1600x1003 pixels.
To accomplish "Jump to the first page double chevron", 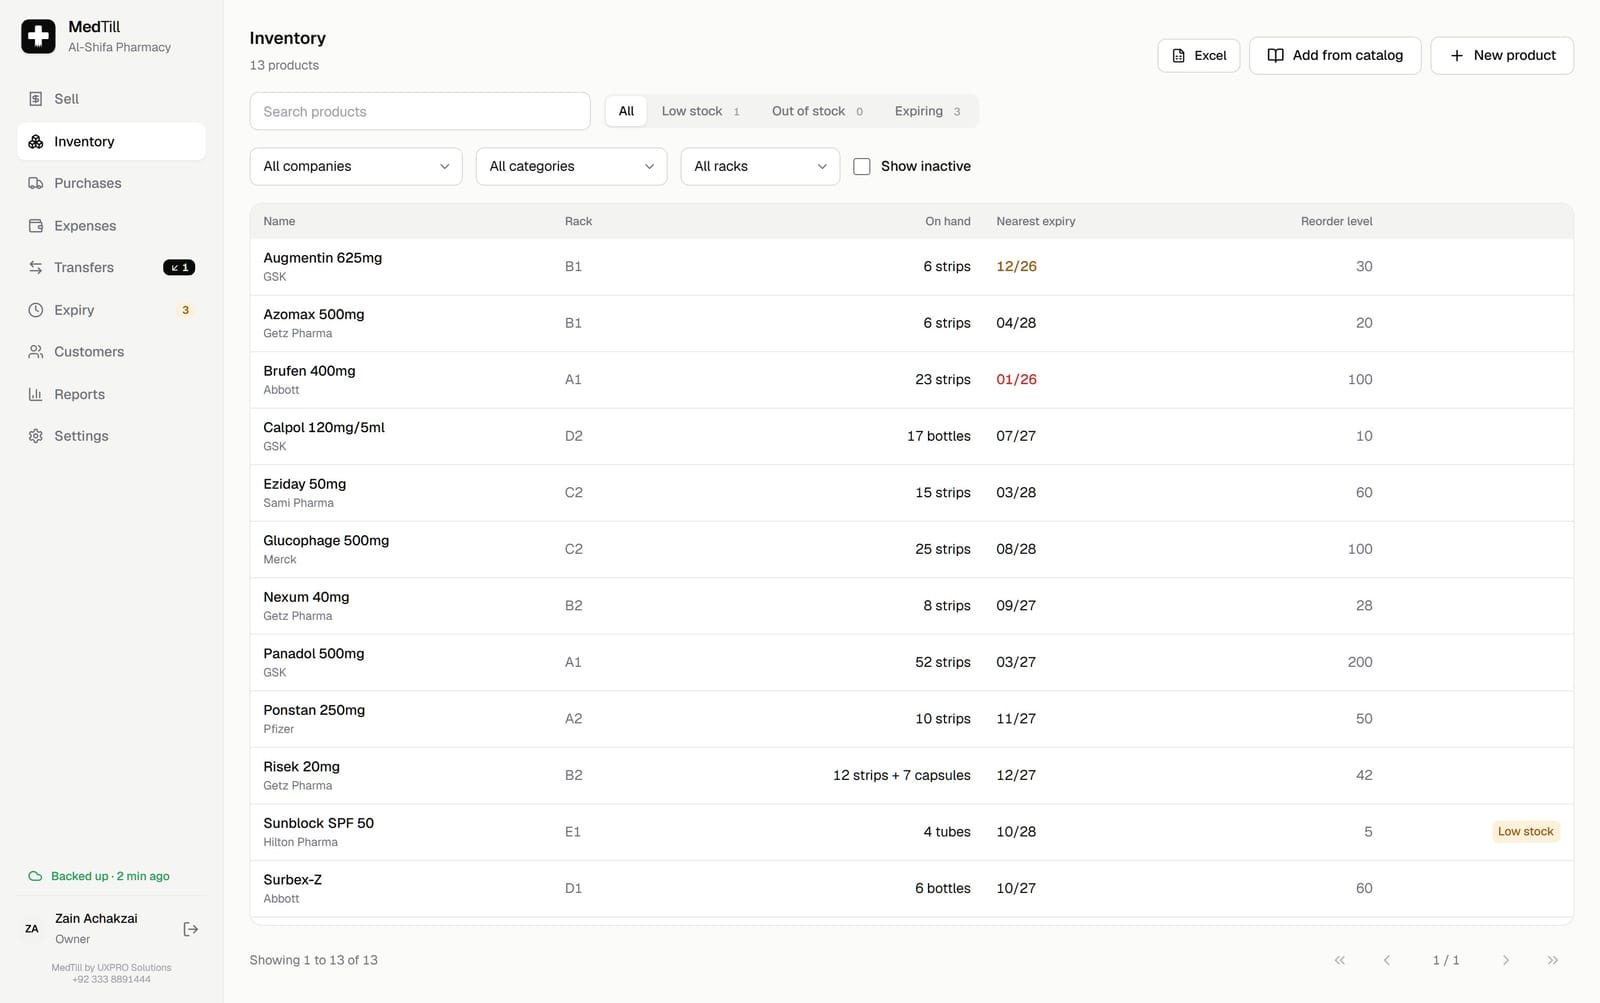I will pyautogui.click(x=1340, y=960).
